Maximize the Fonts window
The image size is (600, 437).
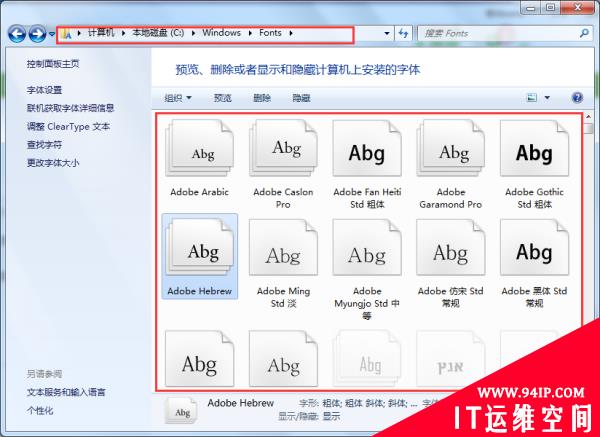[x=550, y=8]
